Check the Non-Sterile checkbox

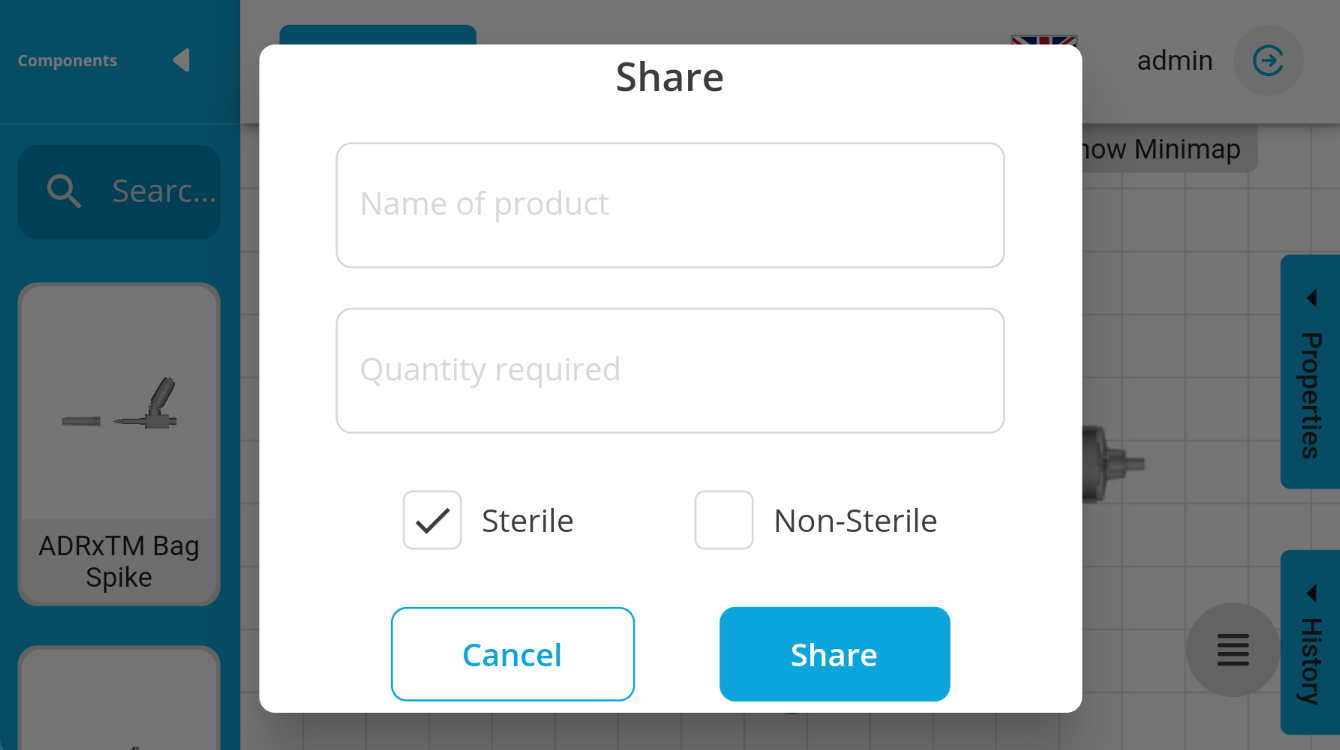click(724, 520)
